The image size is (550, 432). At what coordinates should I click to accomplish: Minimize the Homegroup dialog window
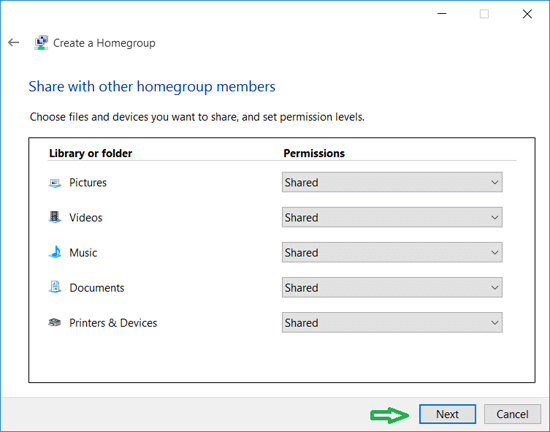(x=442, y=14)
